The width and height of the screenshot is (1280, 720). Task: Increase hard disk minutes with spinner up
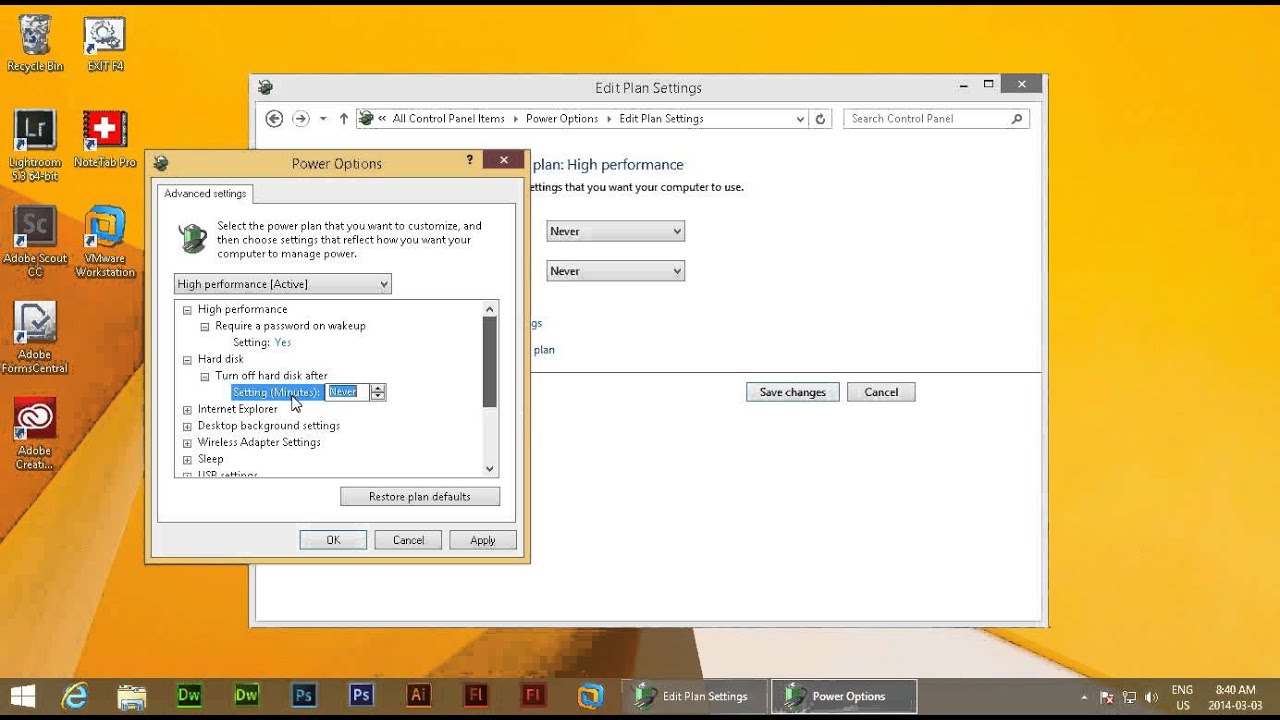[378, 388]
